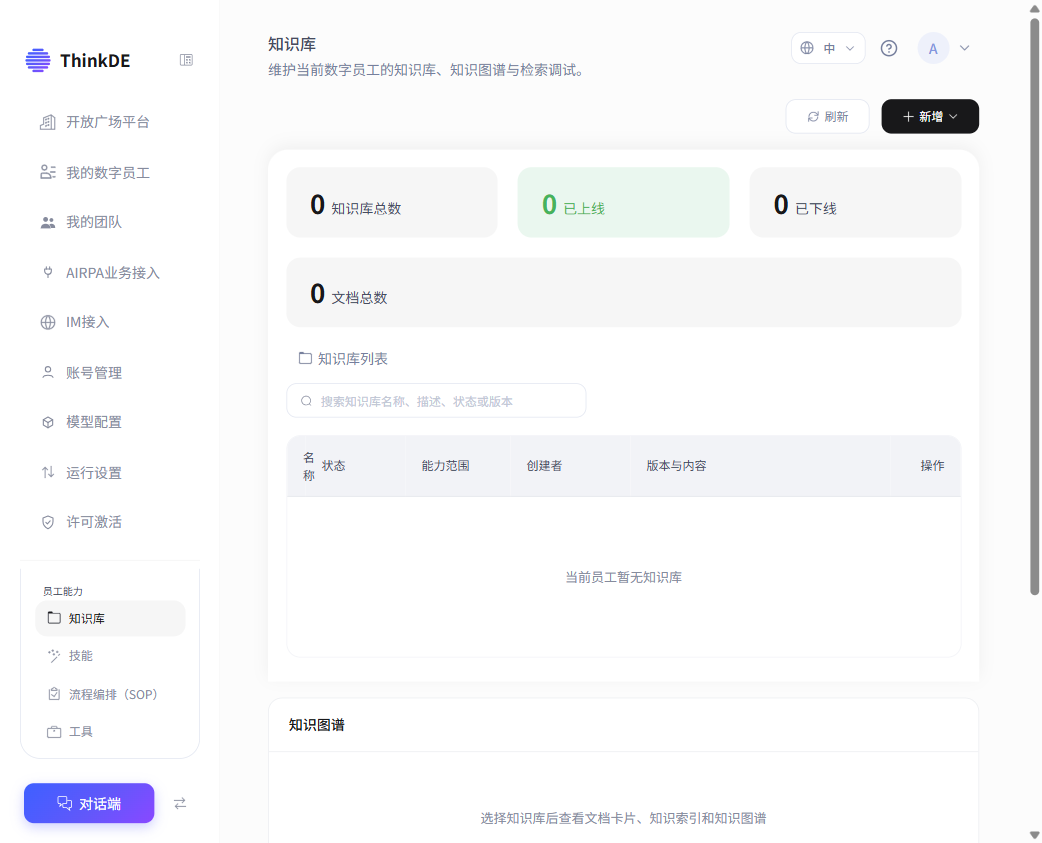Image resolution: width=1042 pixels, height=843 pixels.
Task: Click the 技能 magic wand icon
Action: 54,656
